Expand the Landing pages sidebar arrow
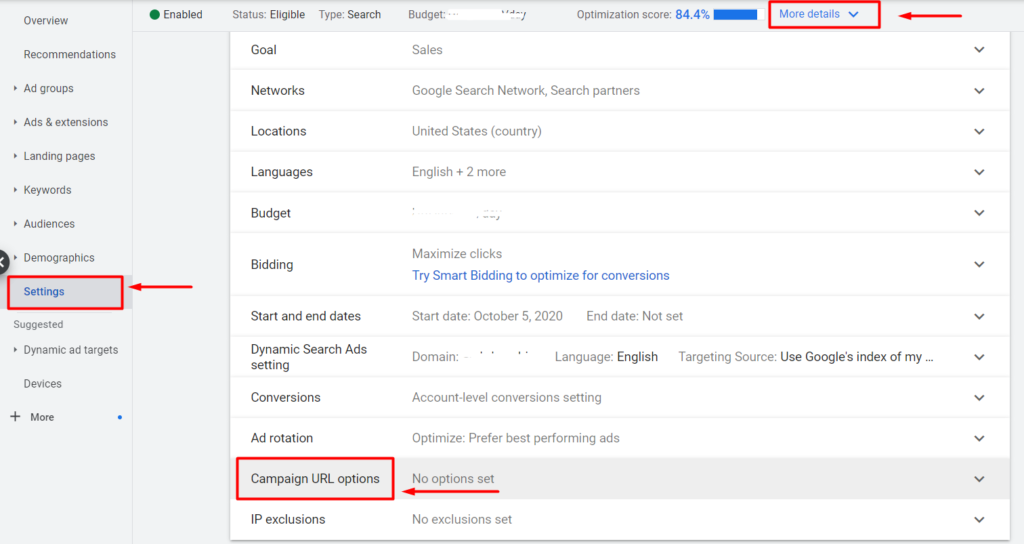Viewport: 1024px width, 544px height. 15,155
